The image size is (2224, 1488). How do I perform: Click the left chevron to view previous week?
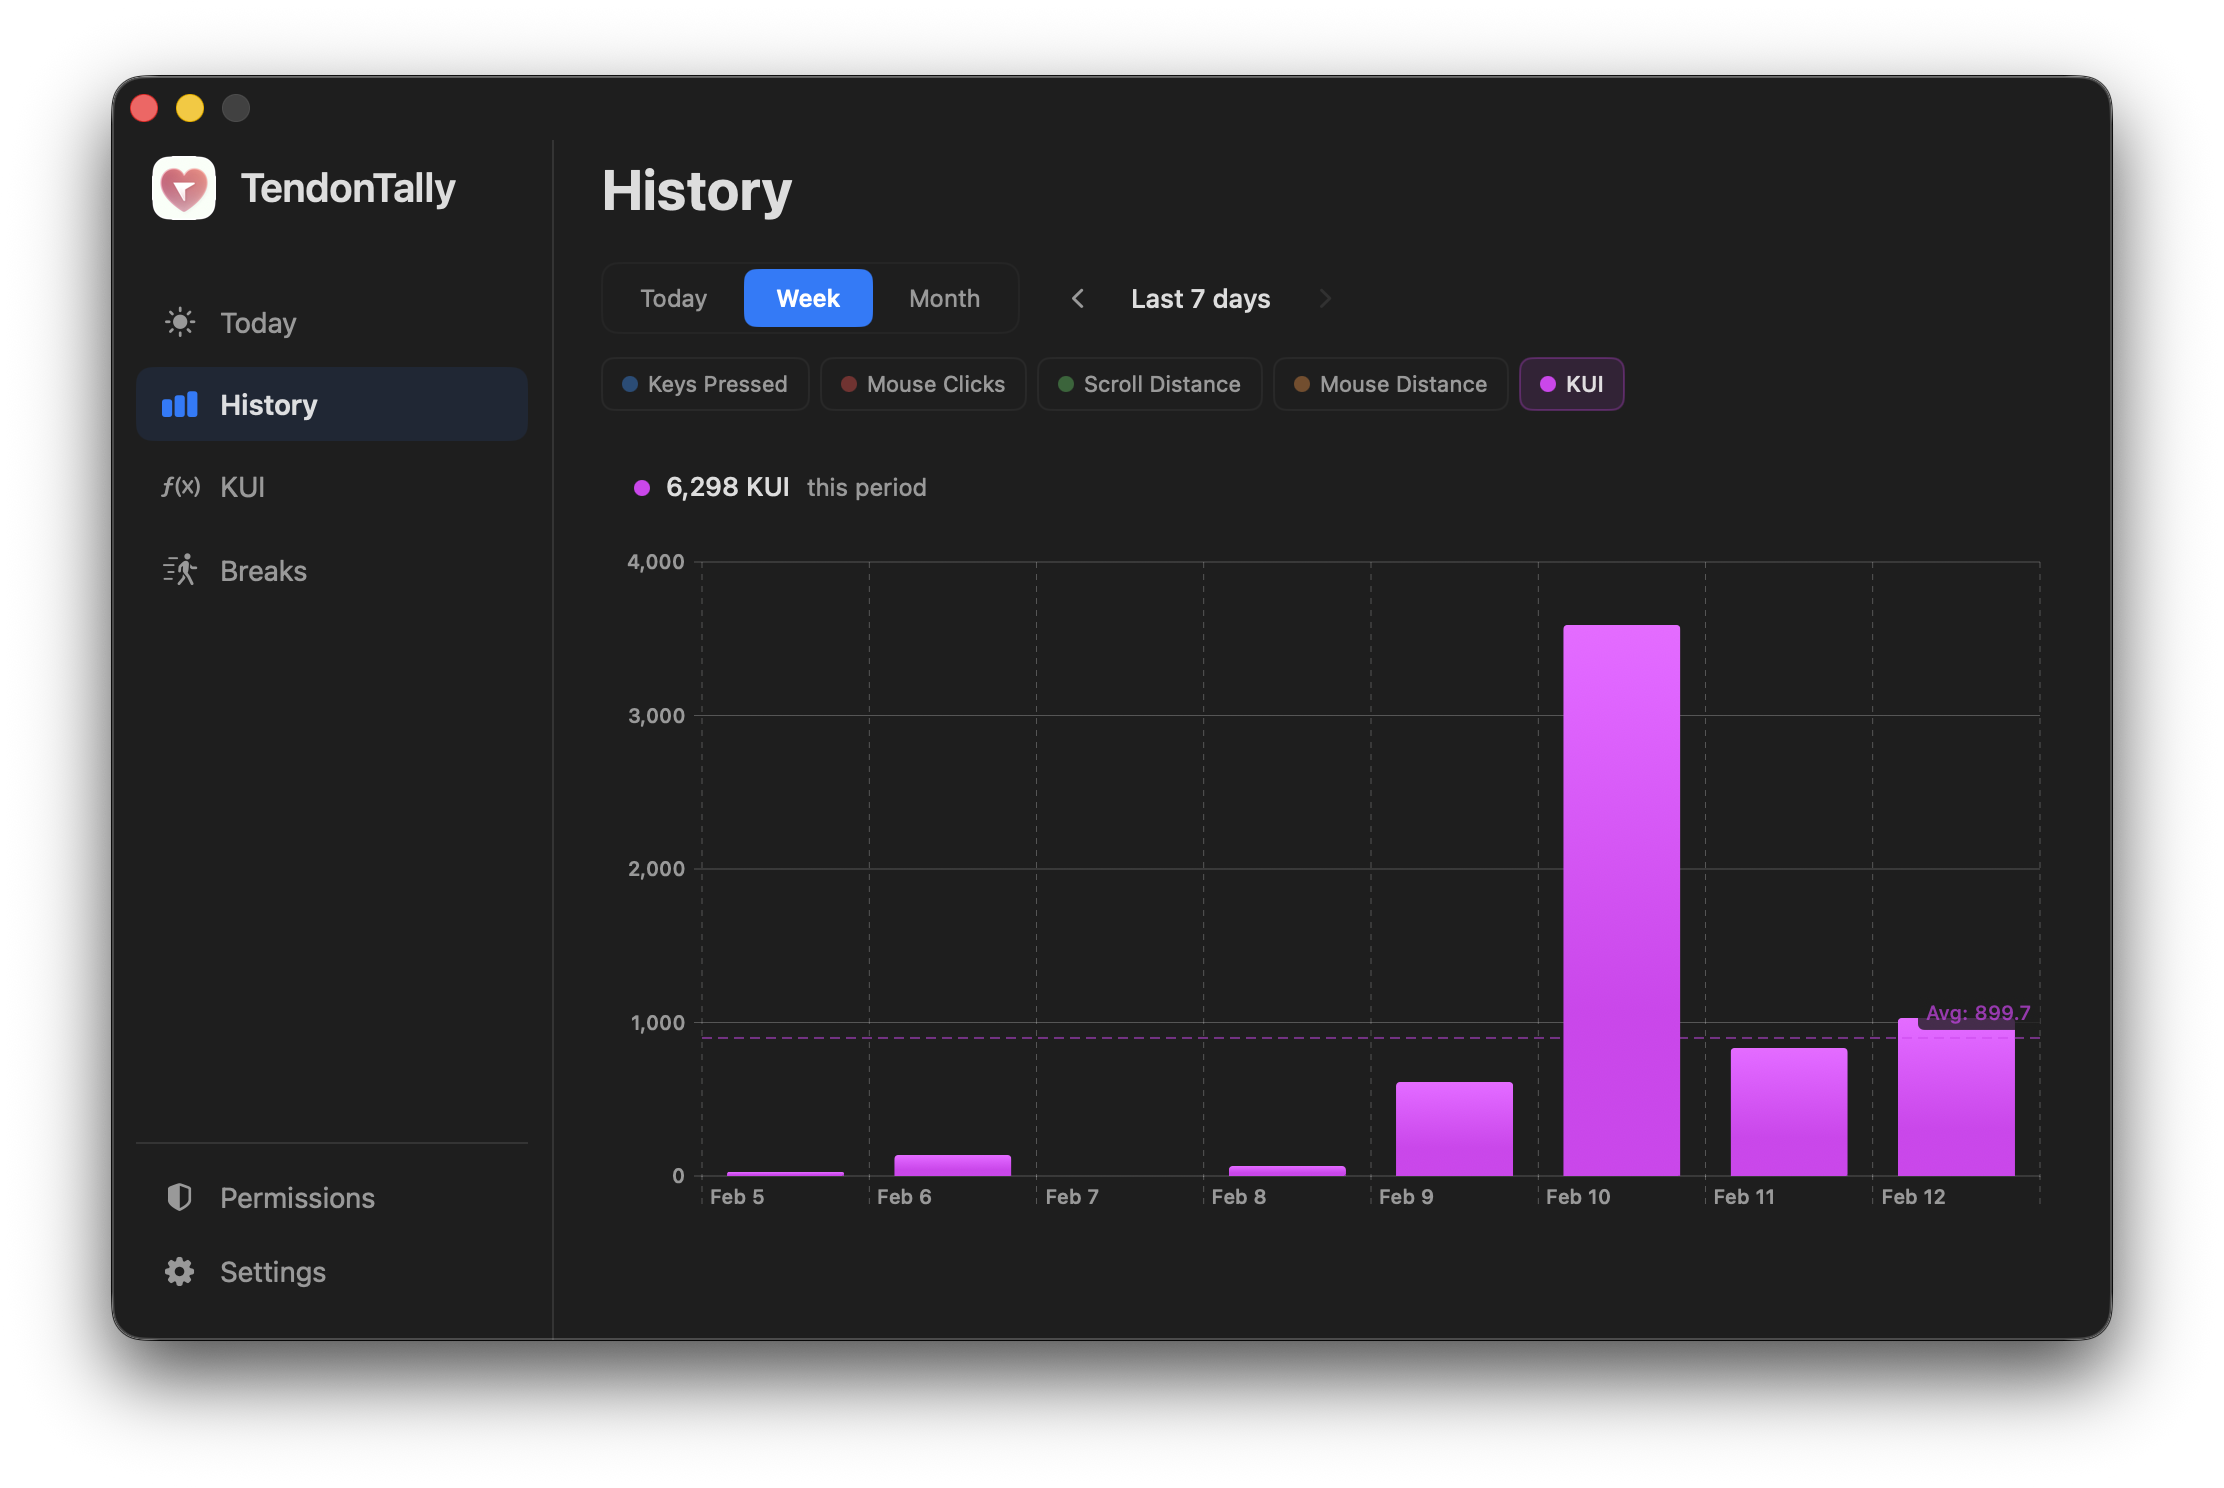1078,298
